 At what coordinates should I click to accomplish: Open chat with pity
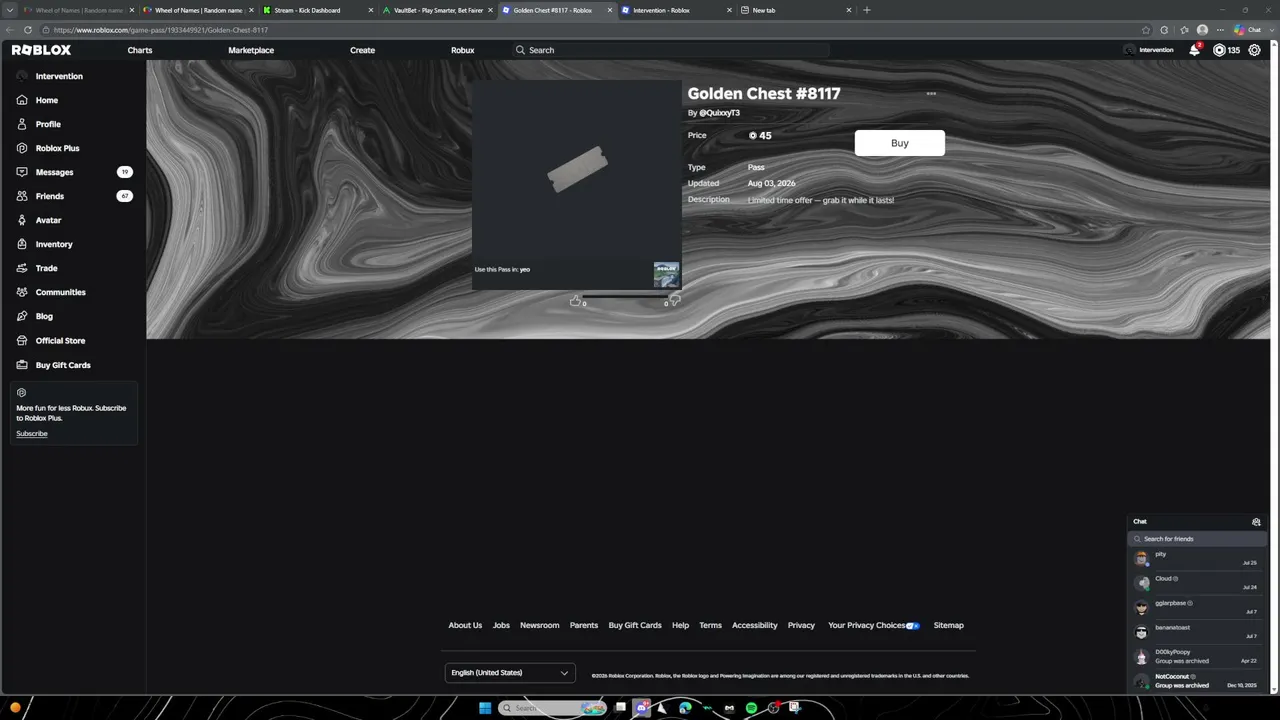pyautogui.click(x=1197, y=558)
